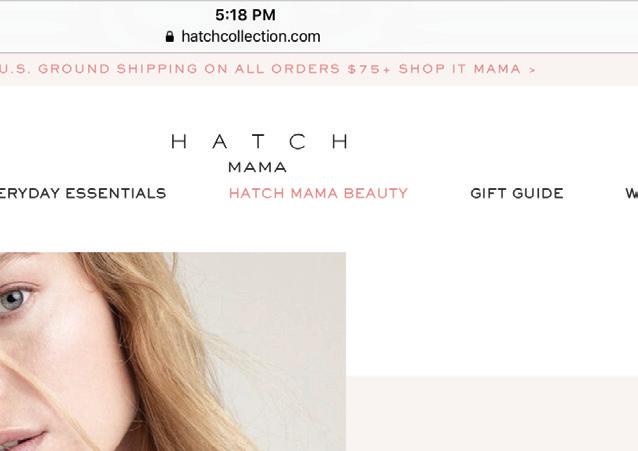Image resolution: width=638 pixels, height=451 pixels.
Task: Click the MAMA sub-logo text
Action: (257, 167)
